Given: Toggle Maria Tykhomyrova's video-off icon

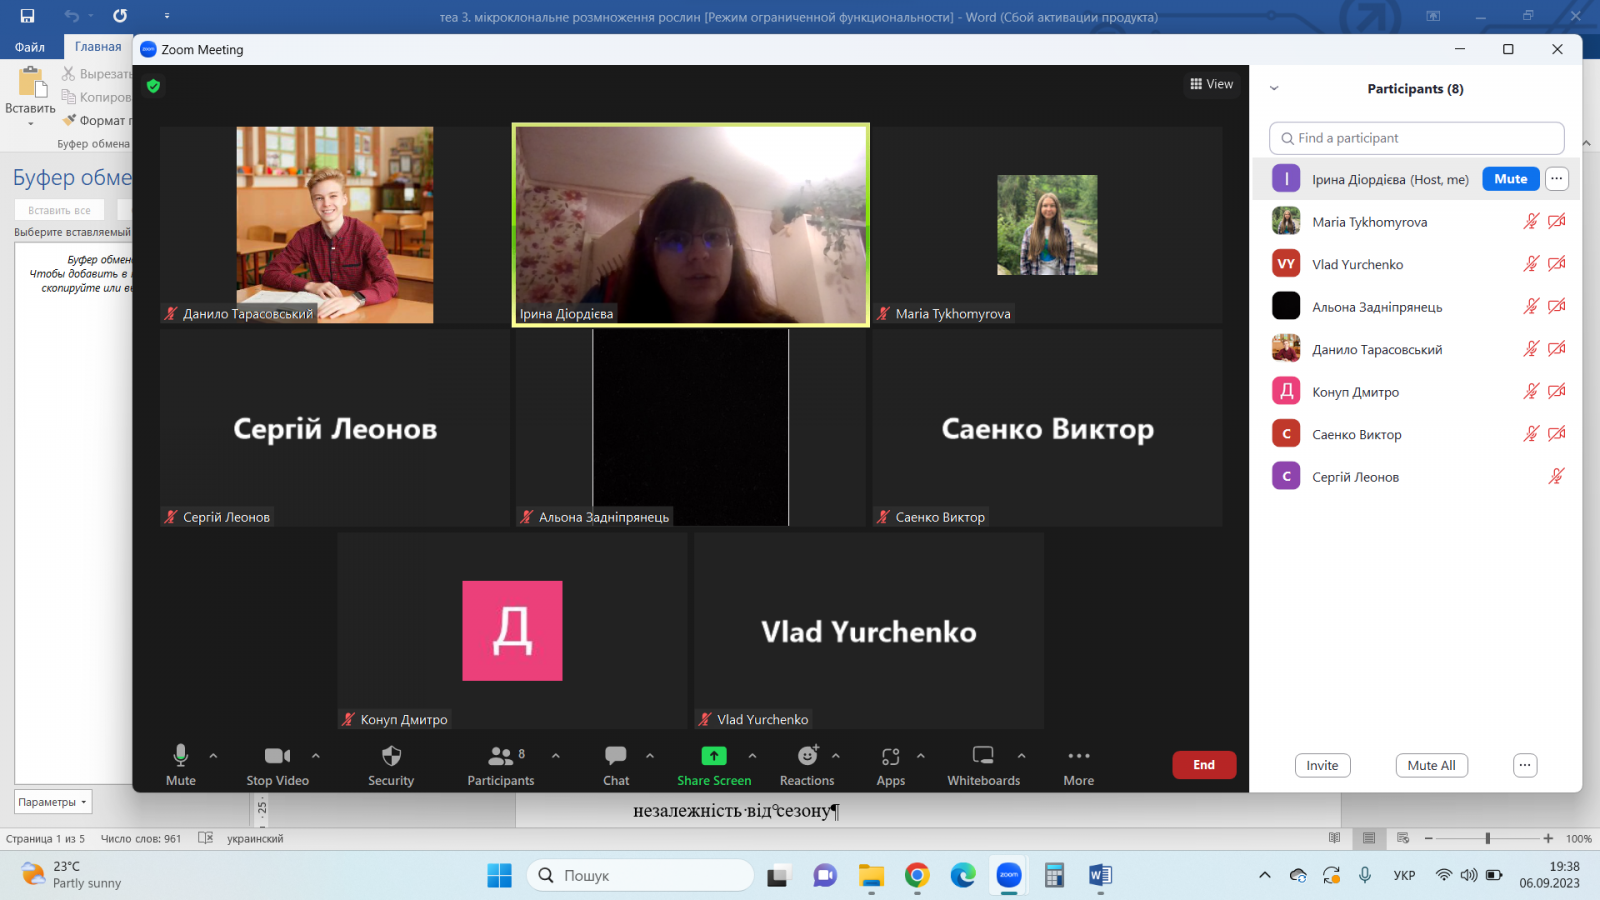Looking at the screenshot, I should tap(1557, 221).
